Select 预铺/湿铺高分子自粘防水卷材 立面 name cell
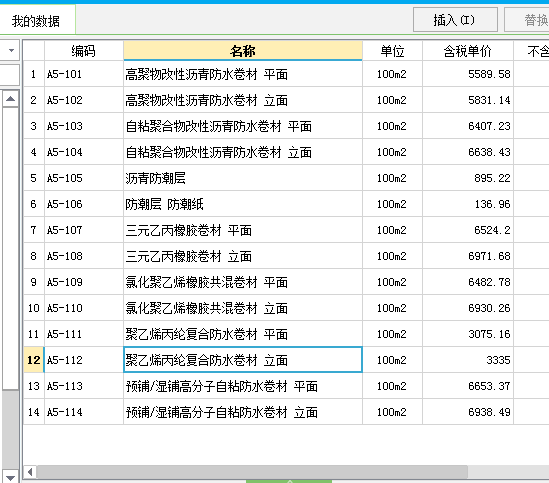This screenshot has height=483, width=549. [x=243, y=412]
